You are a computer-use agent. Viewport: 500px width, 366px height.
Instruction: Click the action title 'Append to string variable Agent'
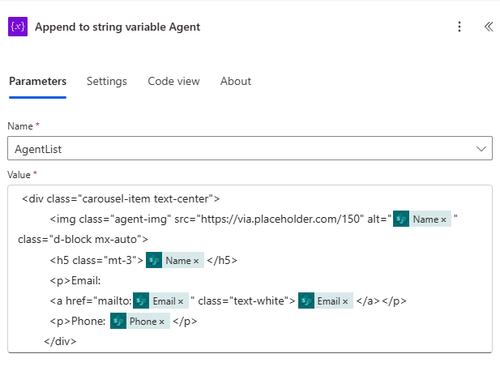tap(118, 27)
